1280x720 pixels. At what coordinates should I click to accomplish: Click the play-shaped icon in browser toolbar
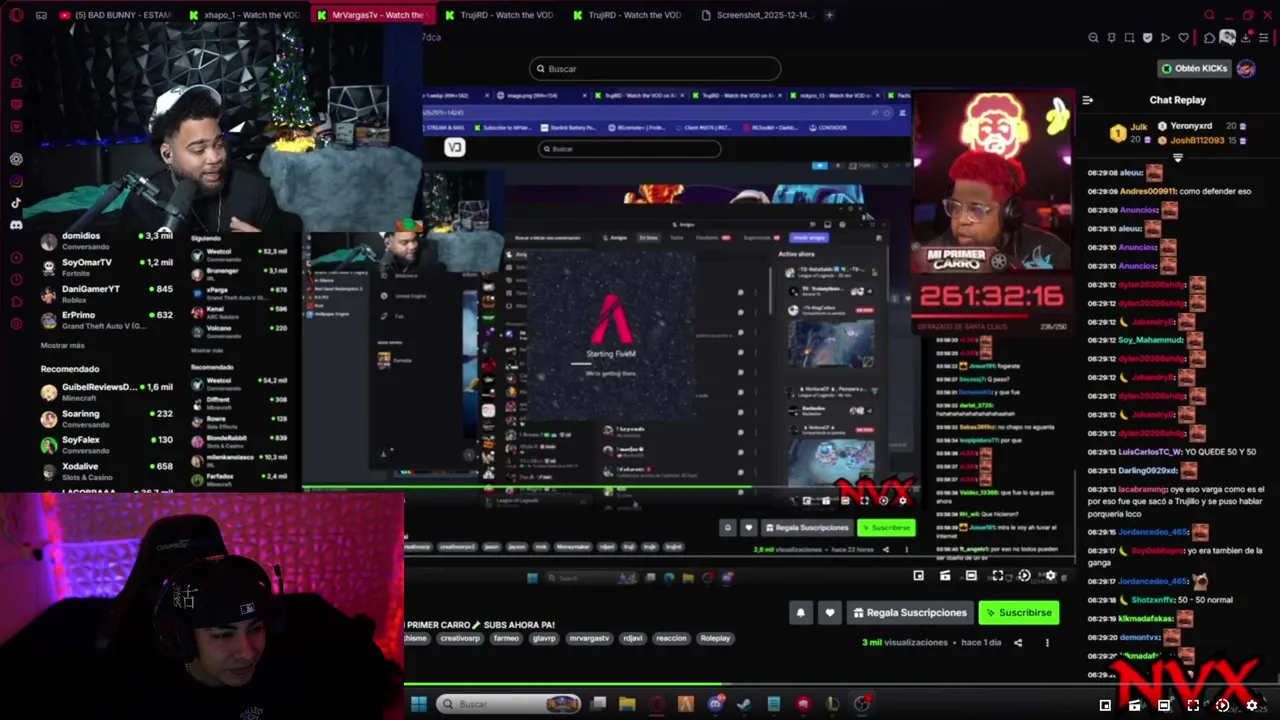pyautogui.click(x=1165, y=38)
